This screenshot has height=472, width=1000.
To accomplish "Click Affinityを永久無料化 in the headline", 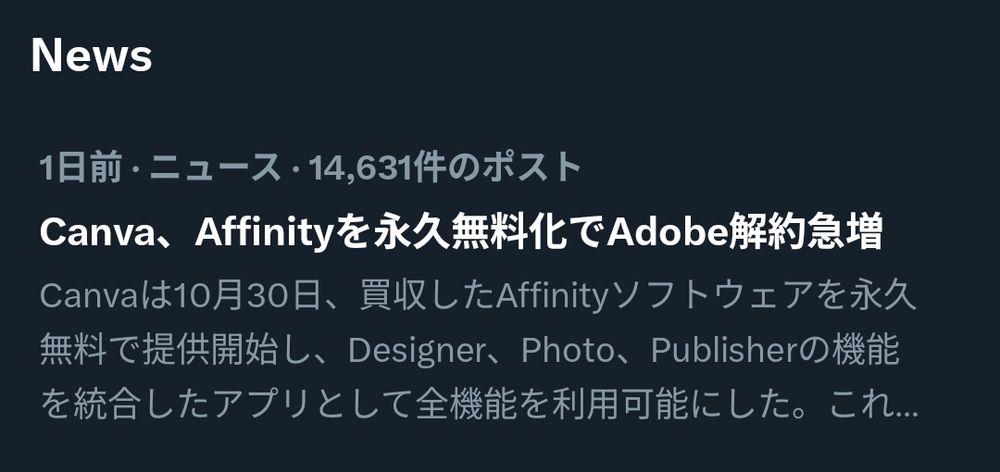I will [x=380, y=233].
